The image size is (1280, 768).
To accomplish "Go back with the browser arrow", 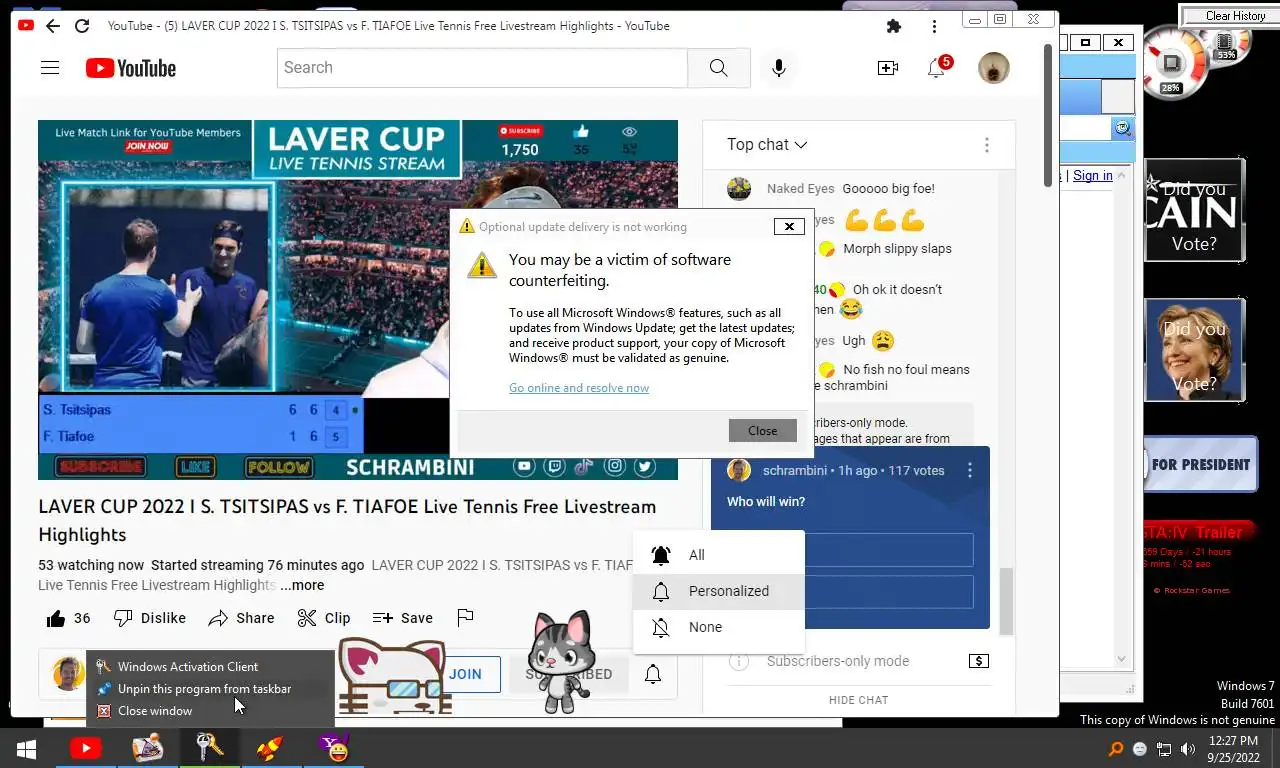I will pos(52,26).
